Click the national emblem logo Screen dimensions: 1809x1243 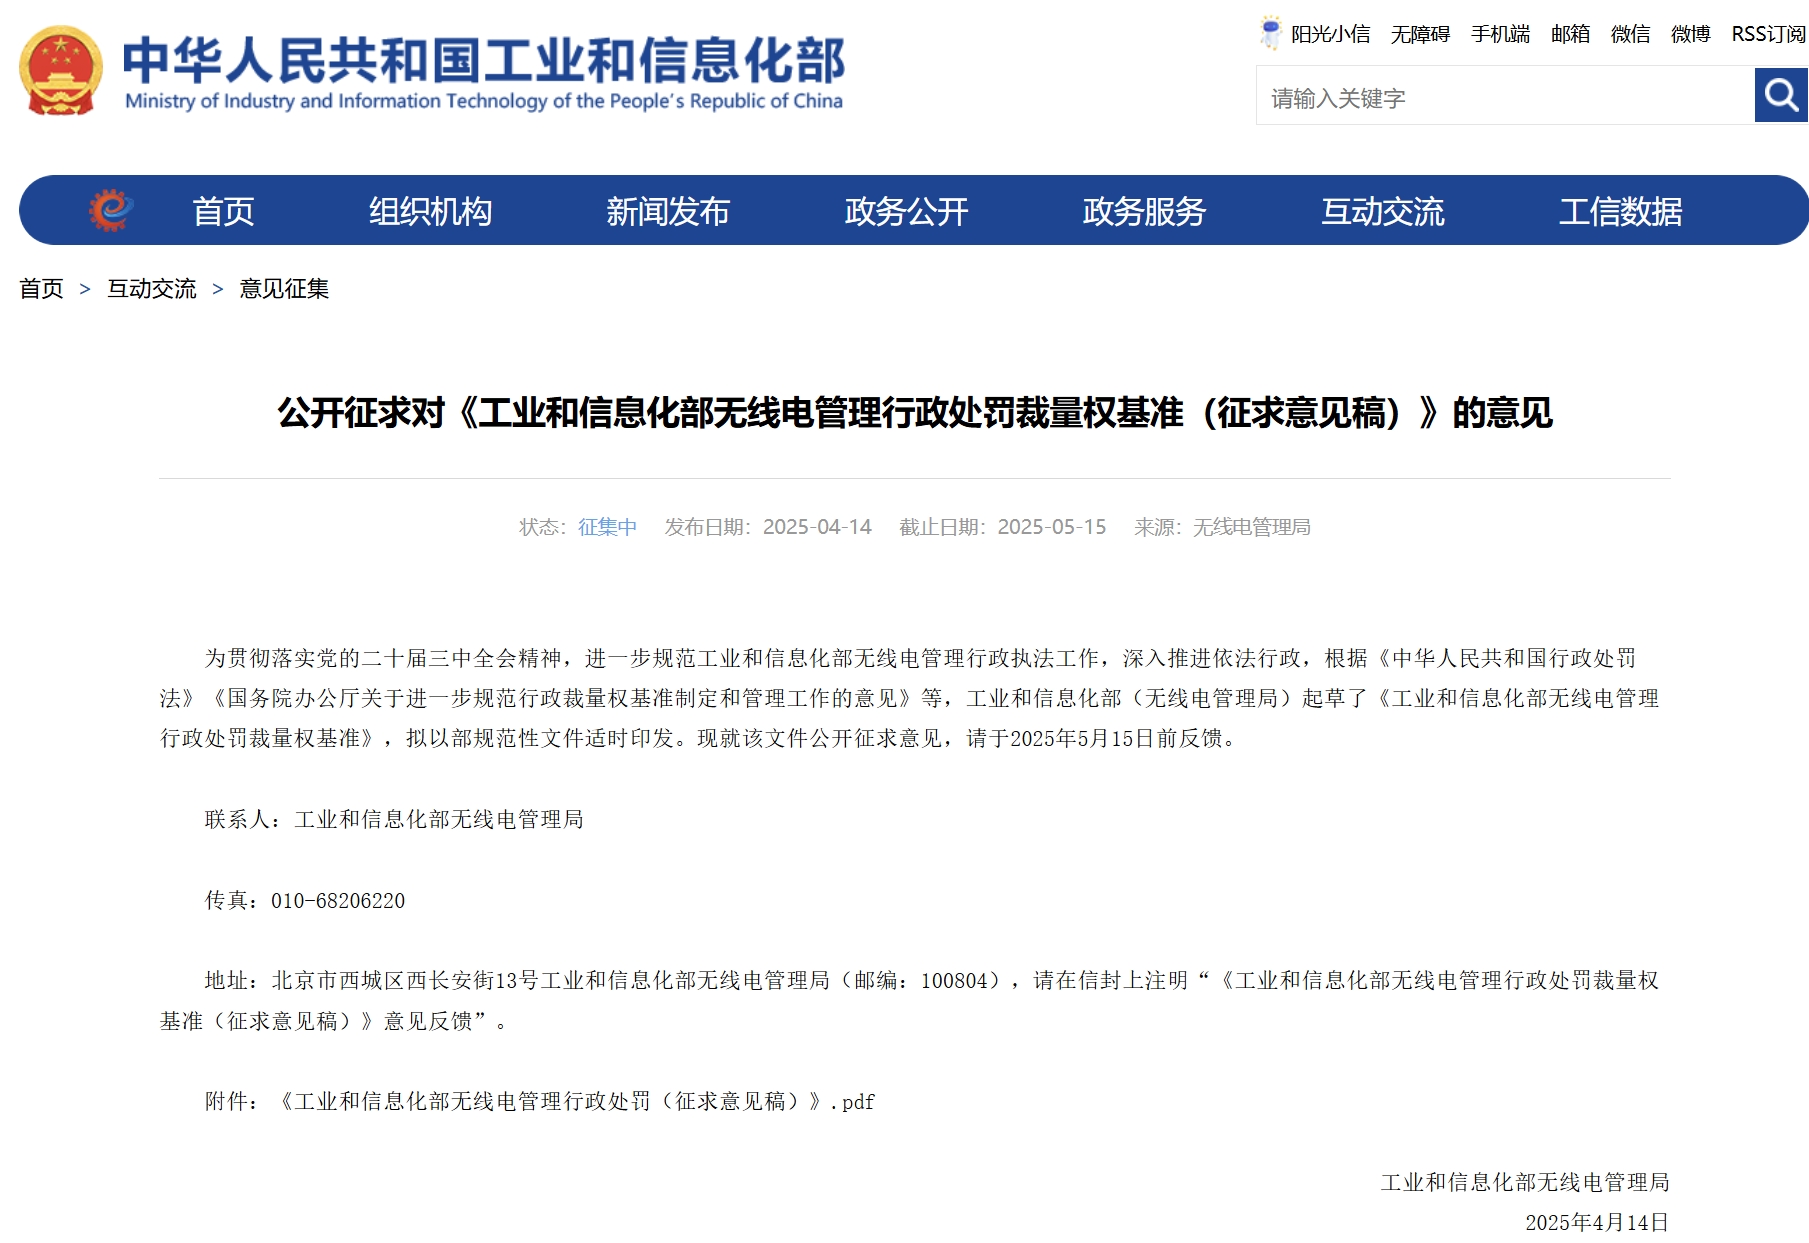point(61,70)
